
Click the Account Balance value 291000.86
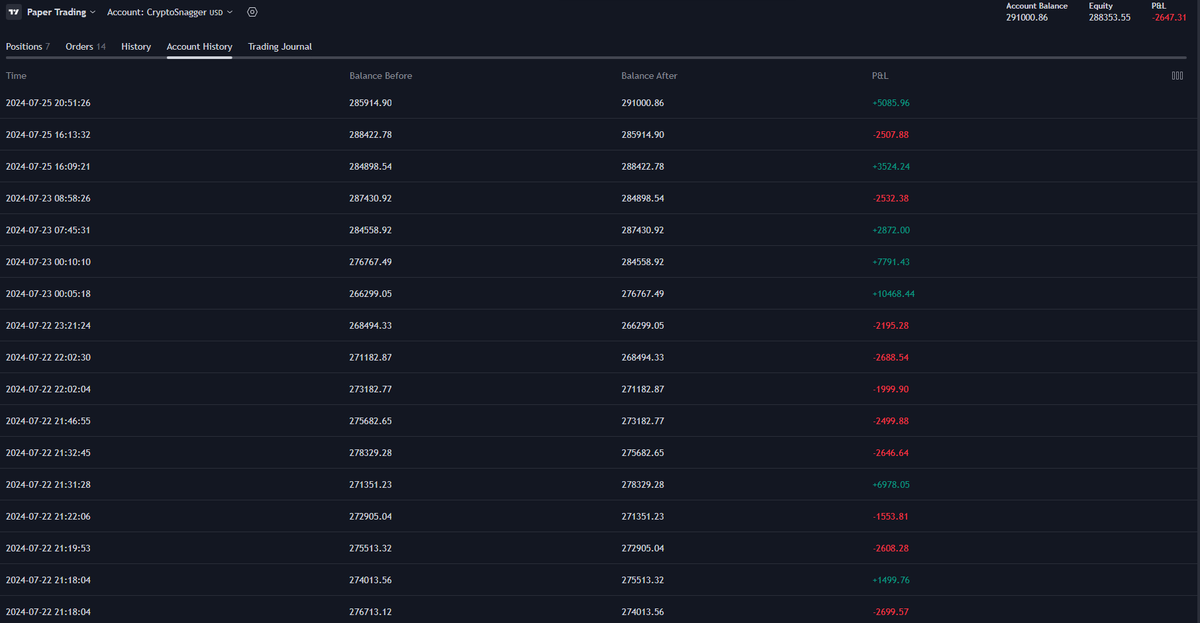point(1027,17)
